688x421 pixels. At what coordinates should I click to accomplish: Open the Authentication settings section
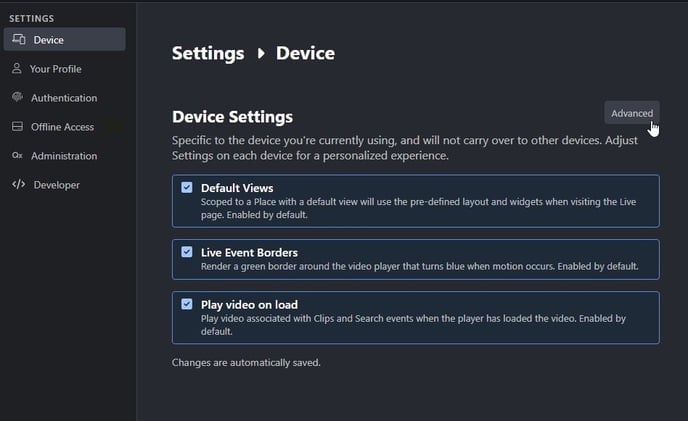pyautogui.click(x=64, y=98)
